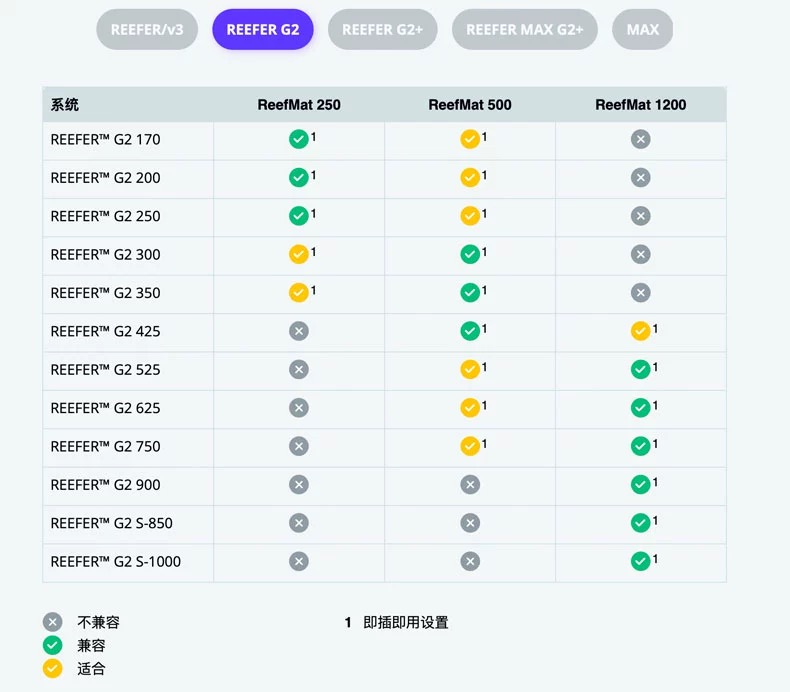Click the REEFER™ G2 625 row label
Screen dimensions: 790x692
point(105,408)
